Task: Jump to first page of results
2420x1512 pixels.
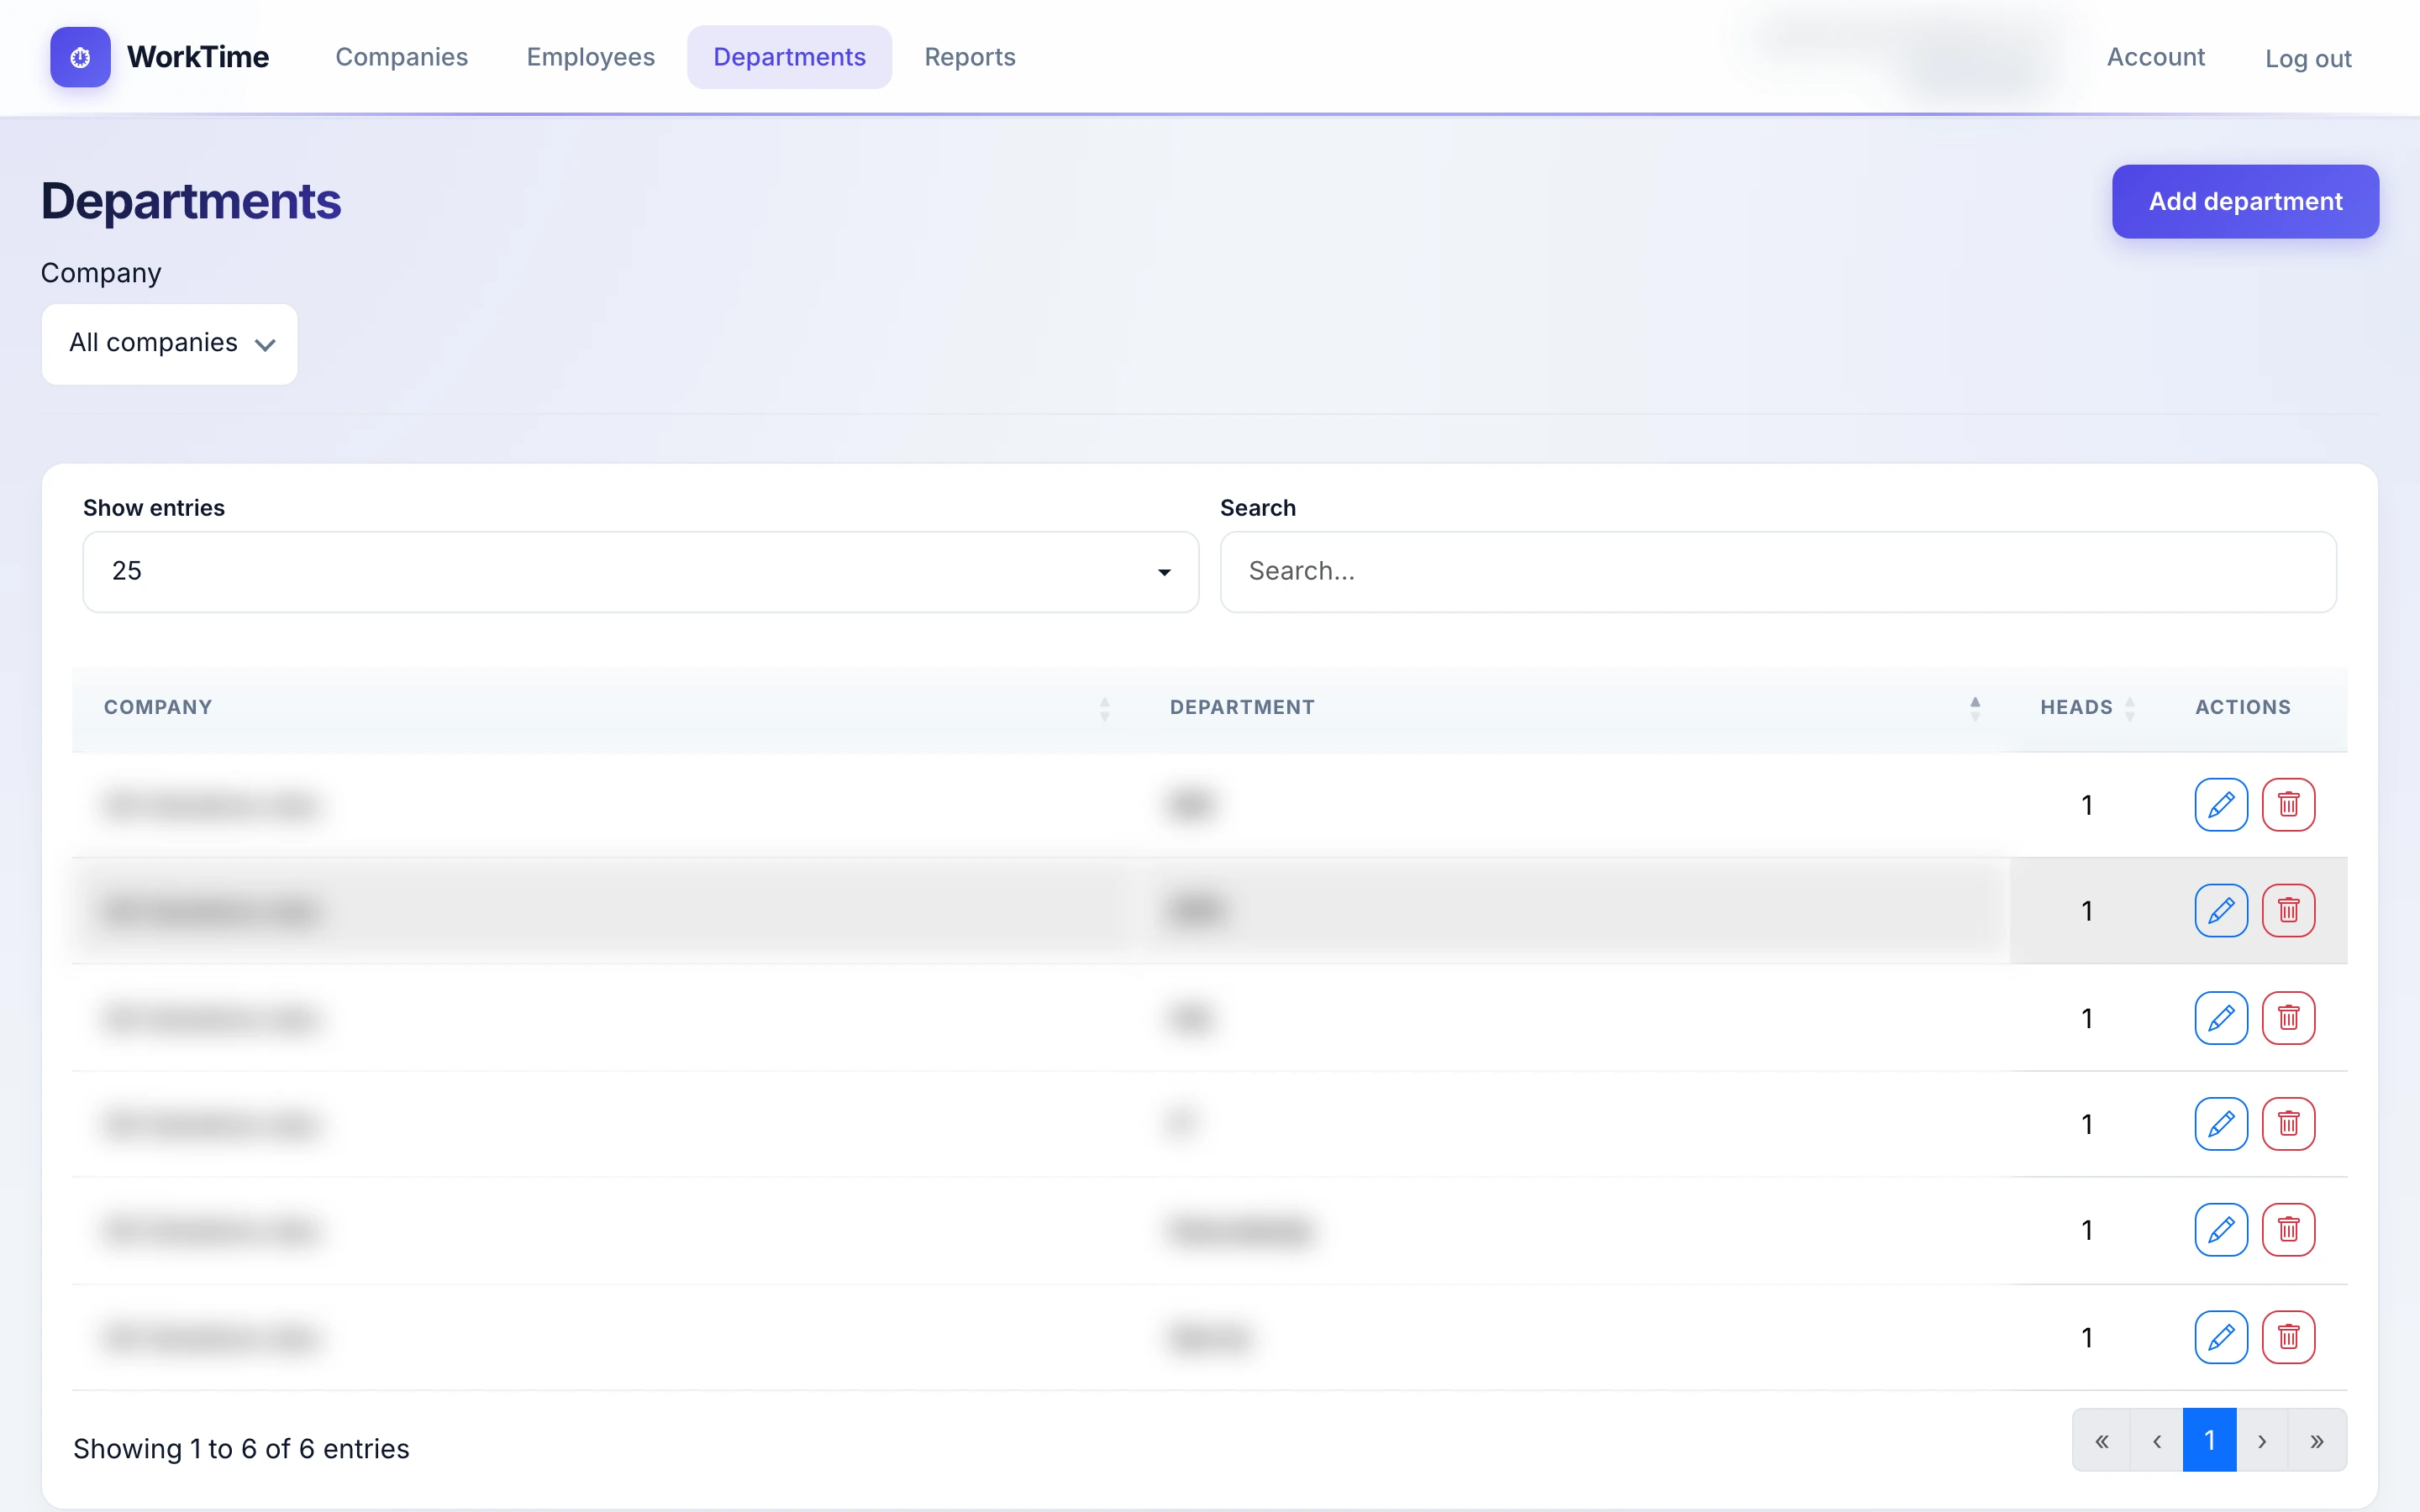Action: point(2102,1440)
